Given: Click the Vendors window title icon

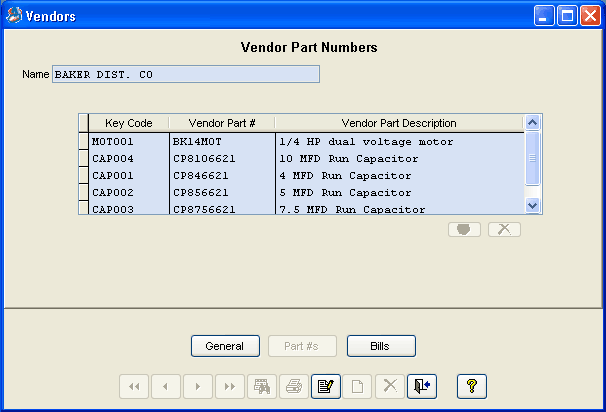Looking at the screenshot, I should pos(14,16).
